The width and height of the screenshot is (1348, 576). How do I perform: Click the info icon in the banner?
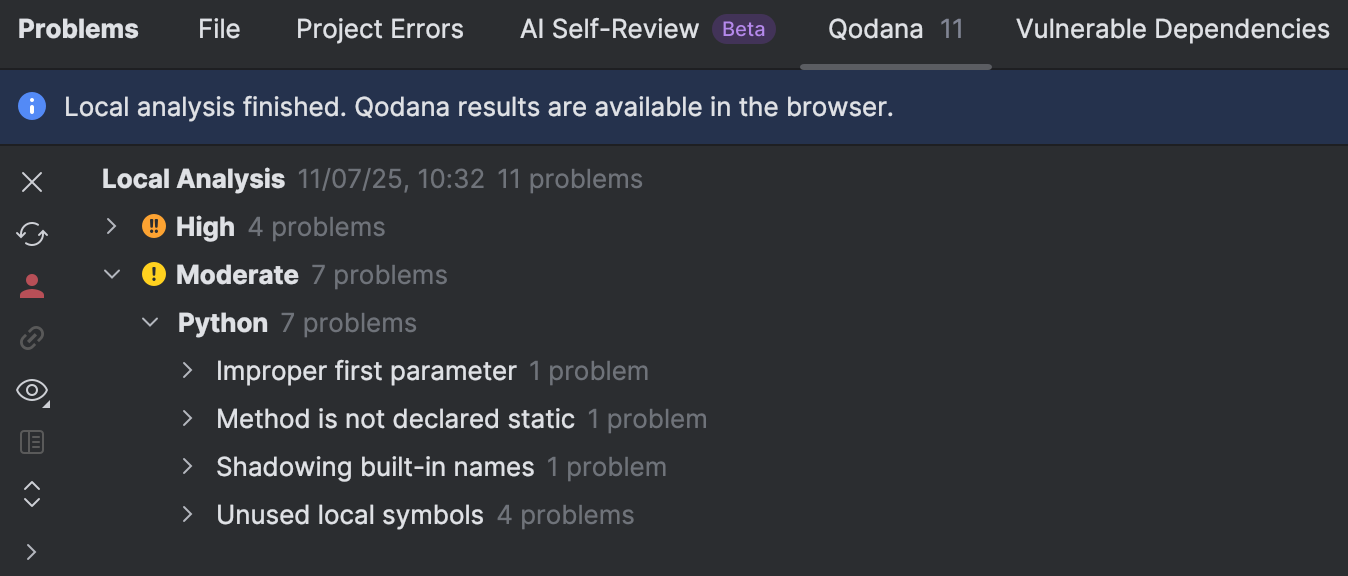click(x=31, y=106)
